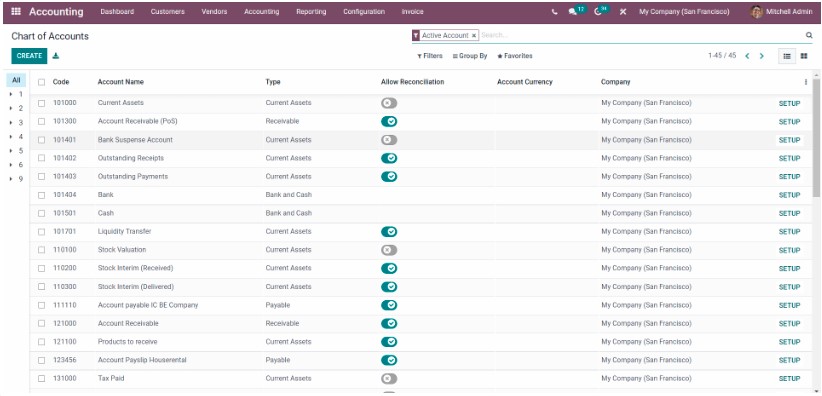Image resolution: width=822 pixels, height=396 pixels.
Task: Open the Reporting menu
Action: point(311,12)
